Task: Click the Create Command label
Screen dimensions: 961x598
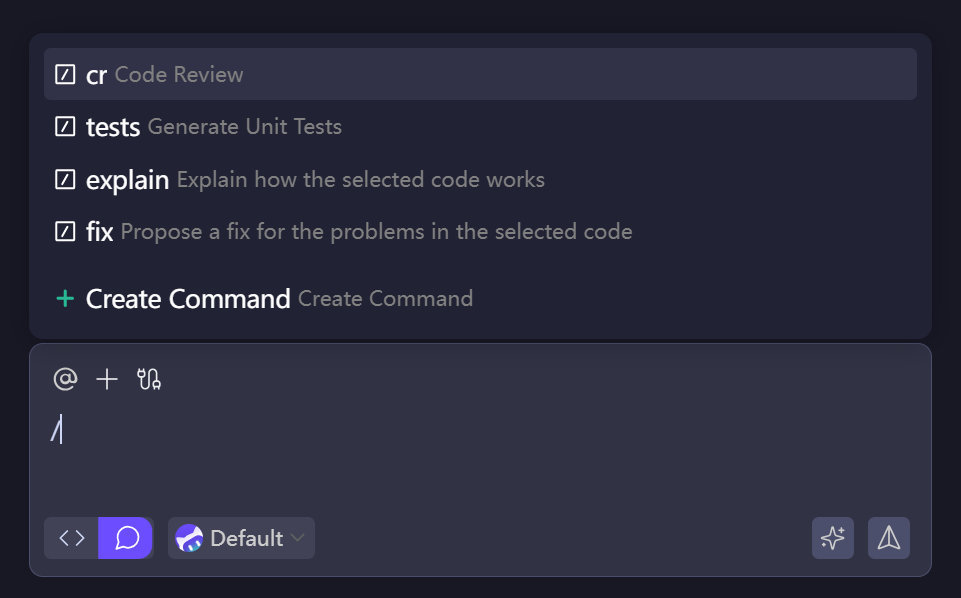Action: tap(188, 298)
